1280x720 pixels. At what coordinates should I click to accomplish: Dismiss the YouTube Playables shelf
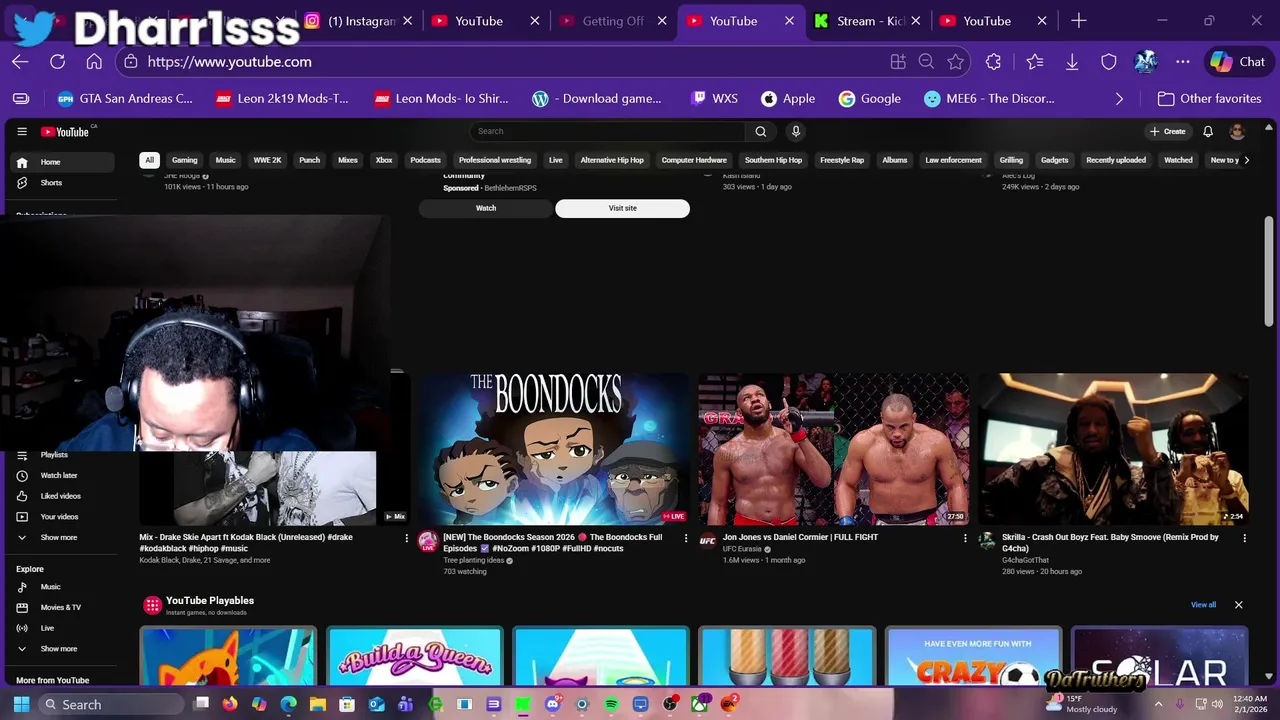[1238, 605]
